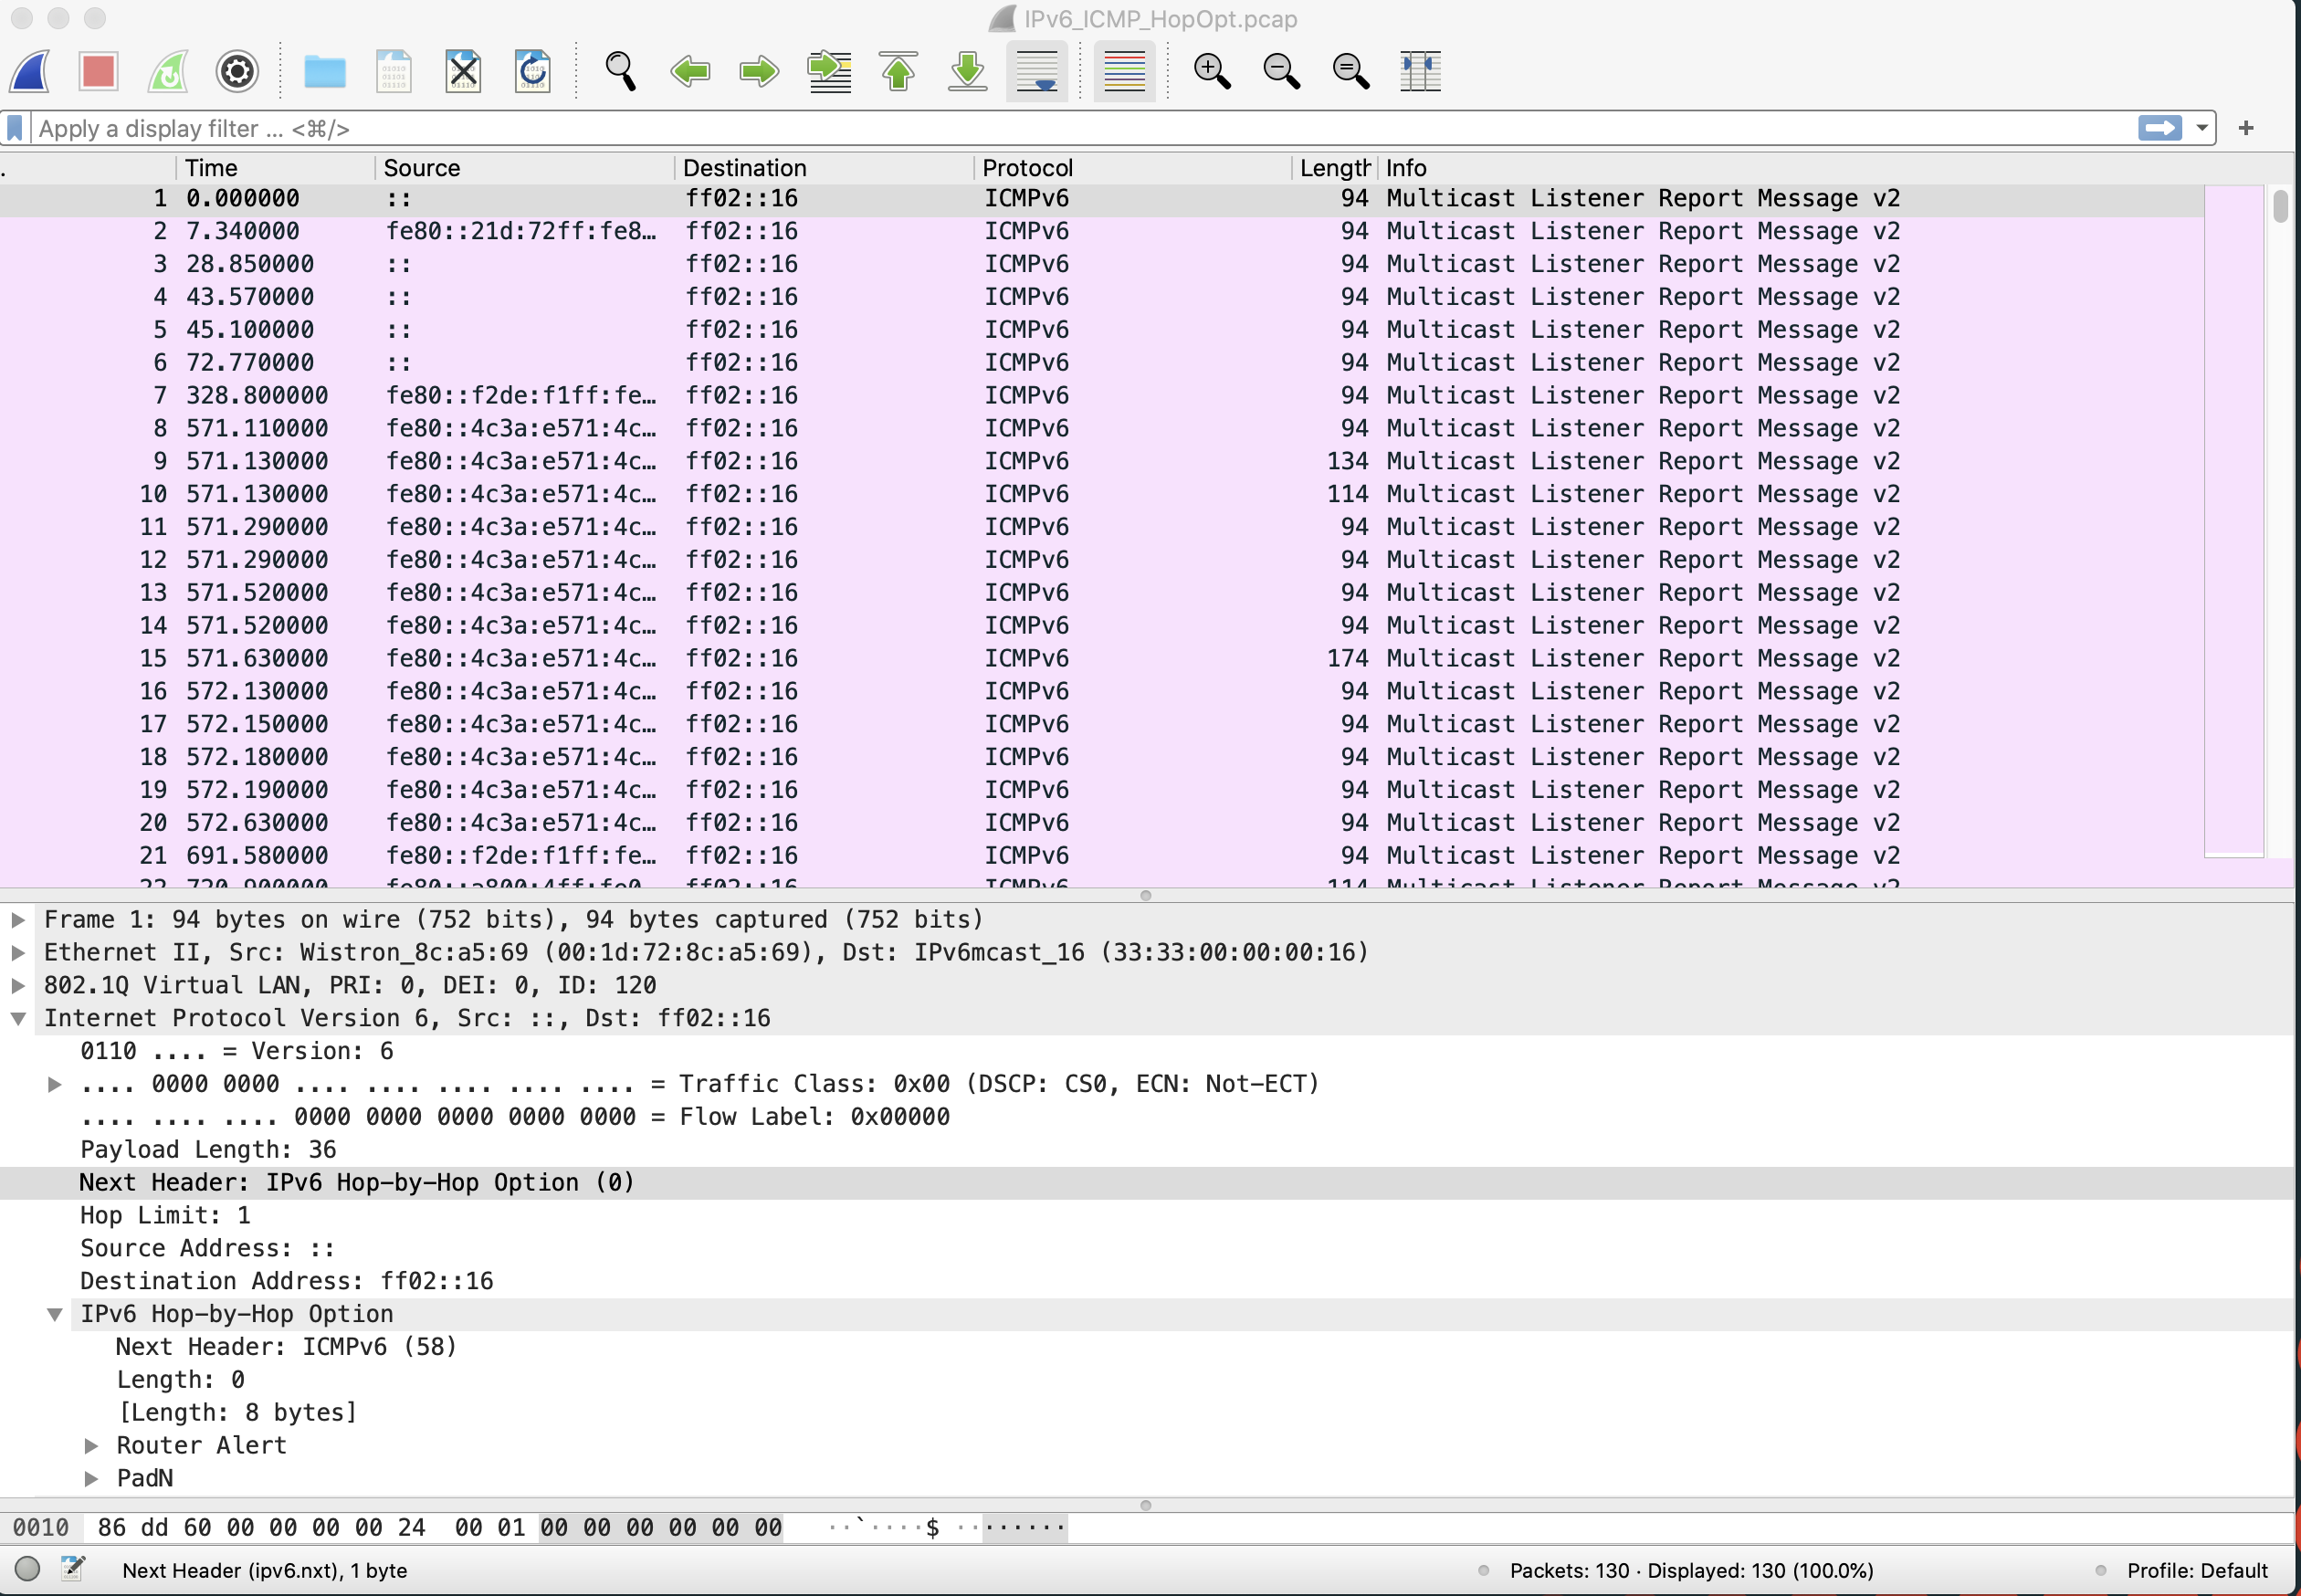Restart the current capture
Screen dimensions: 2301x1596
[167, 71]
